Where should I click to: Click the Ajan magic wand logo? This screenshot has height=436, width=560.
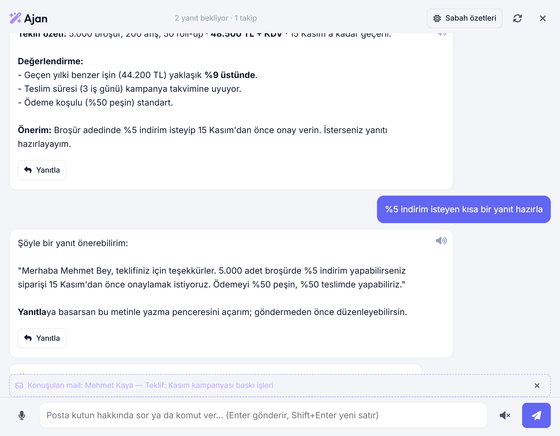tap(15, 18)
